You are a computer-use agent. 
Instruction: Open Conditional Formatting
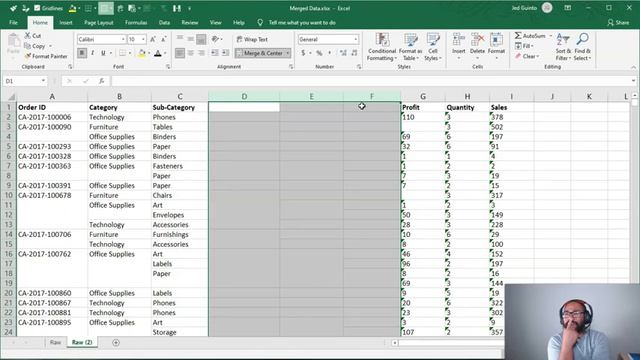pyautogui.click(x=382, y=47)
